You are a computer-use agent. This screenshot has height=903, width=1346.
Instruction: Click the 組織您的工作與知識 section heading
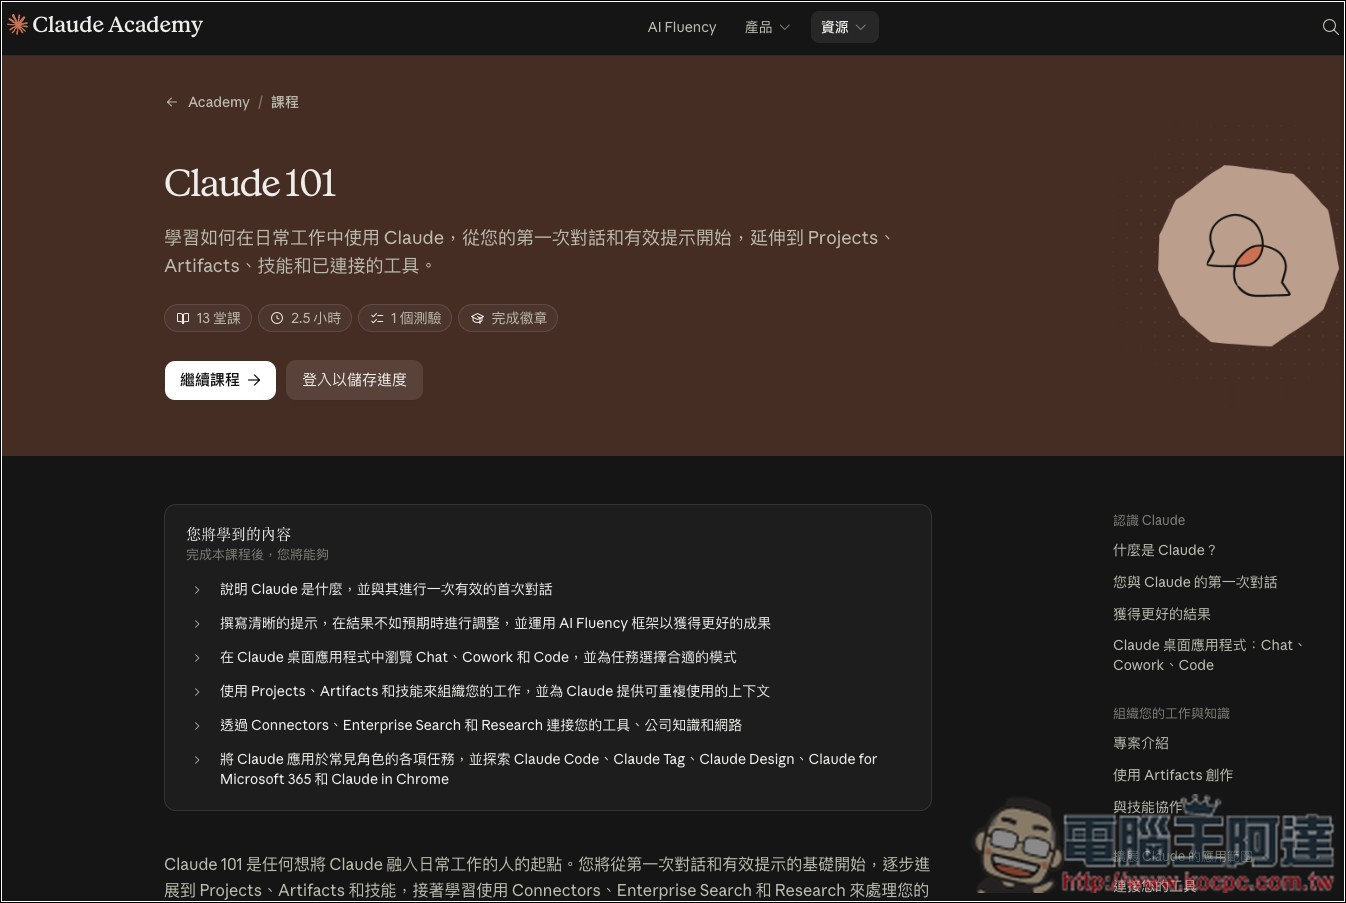coord(1171,713)
